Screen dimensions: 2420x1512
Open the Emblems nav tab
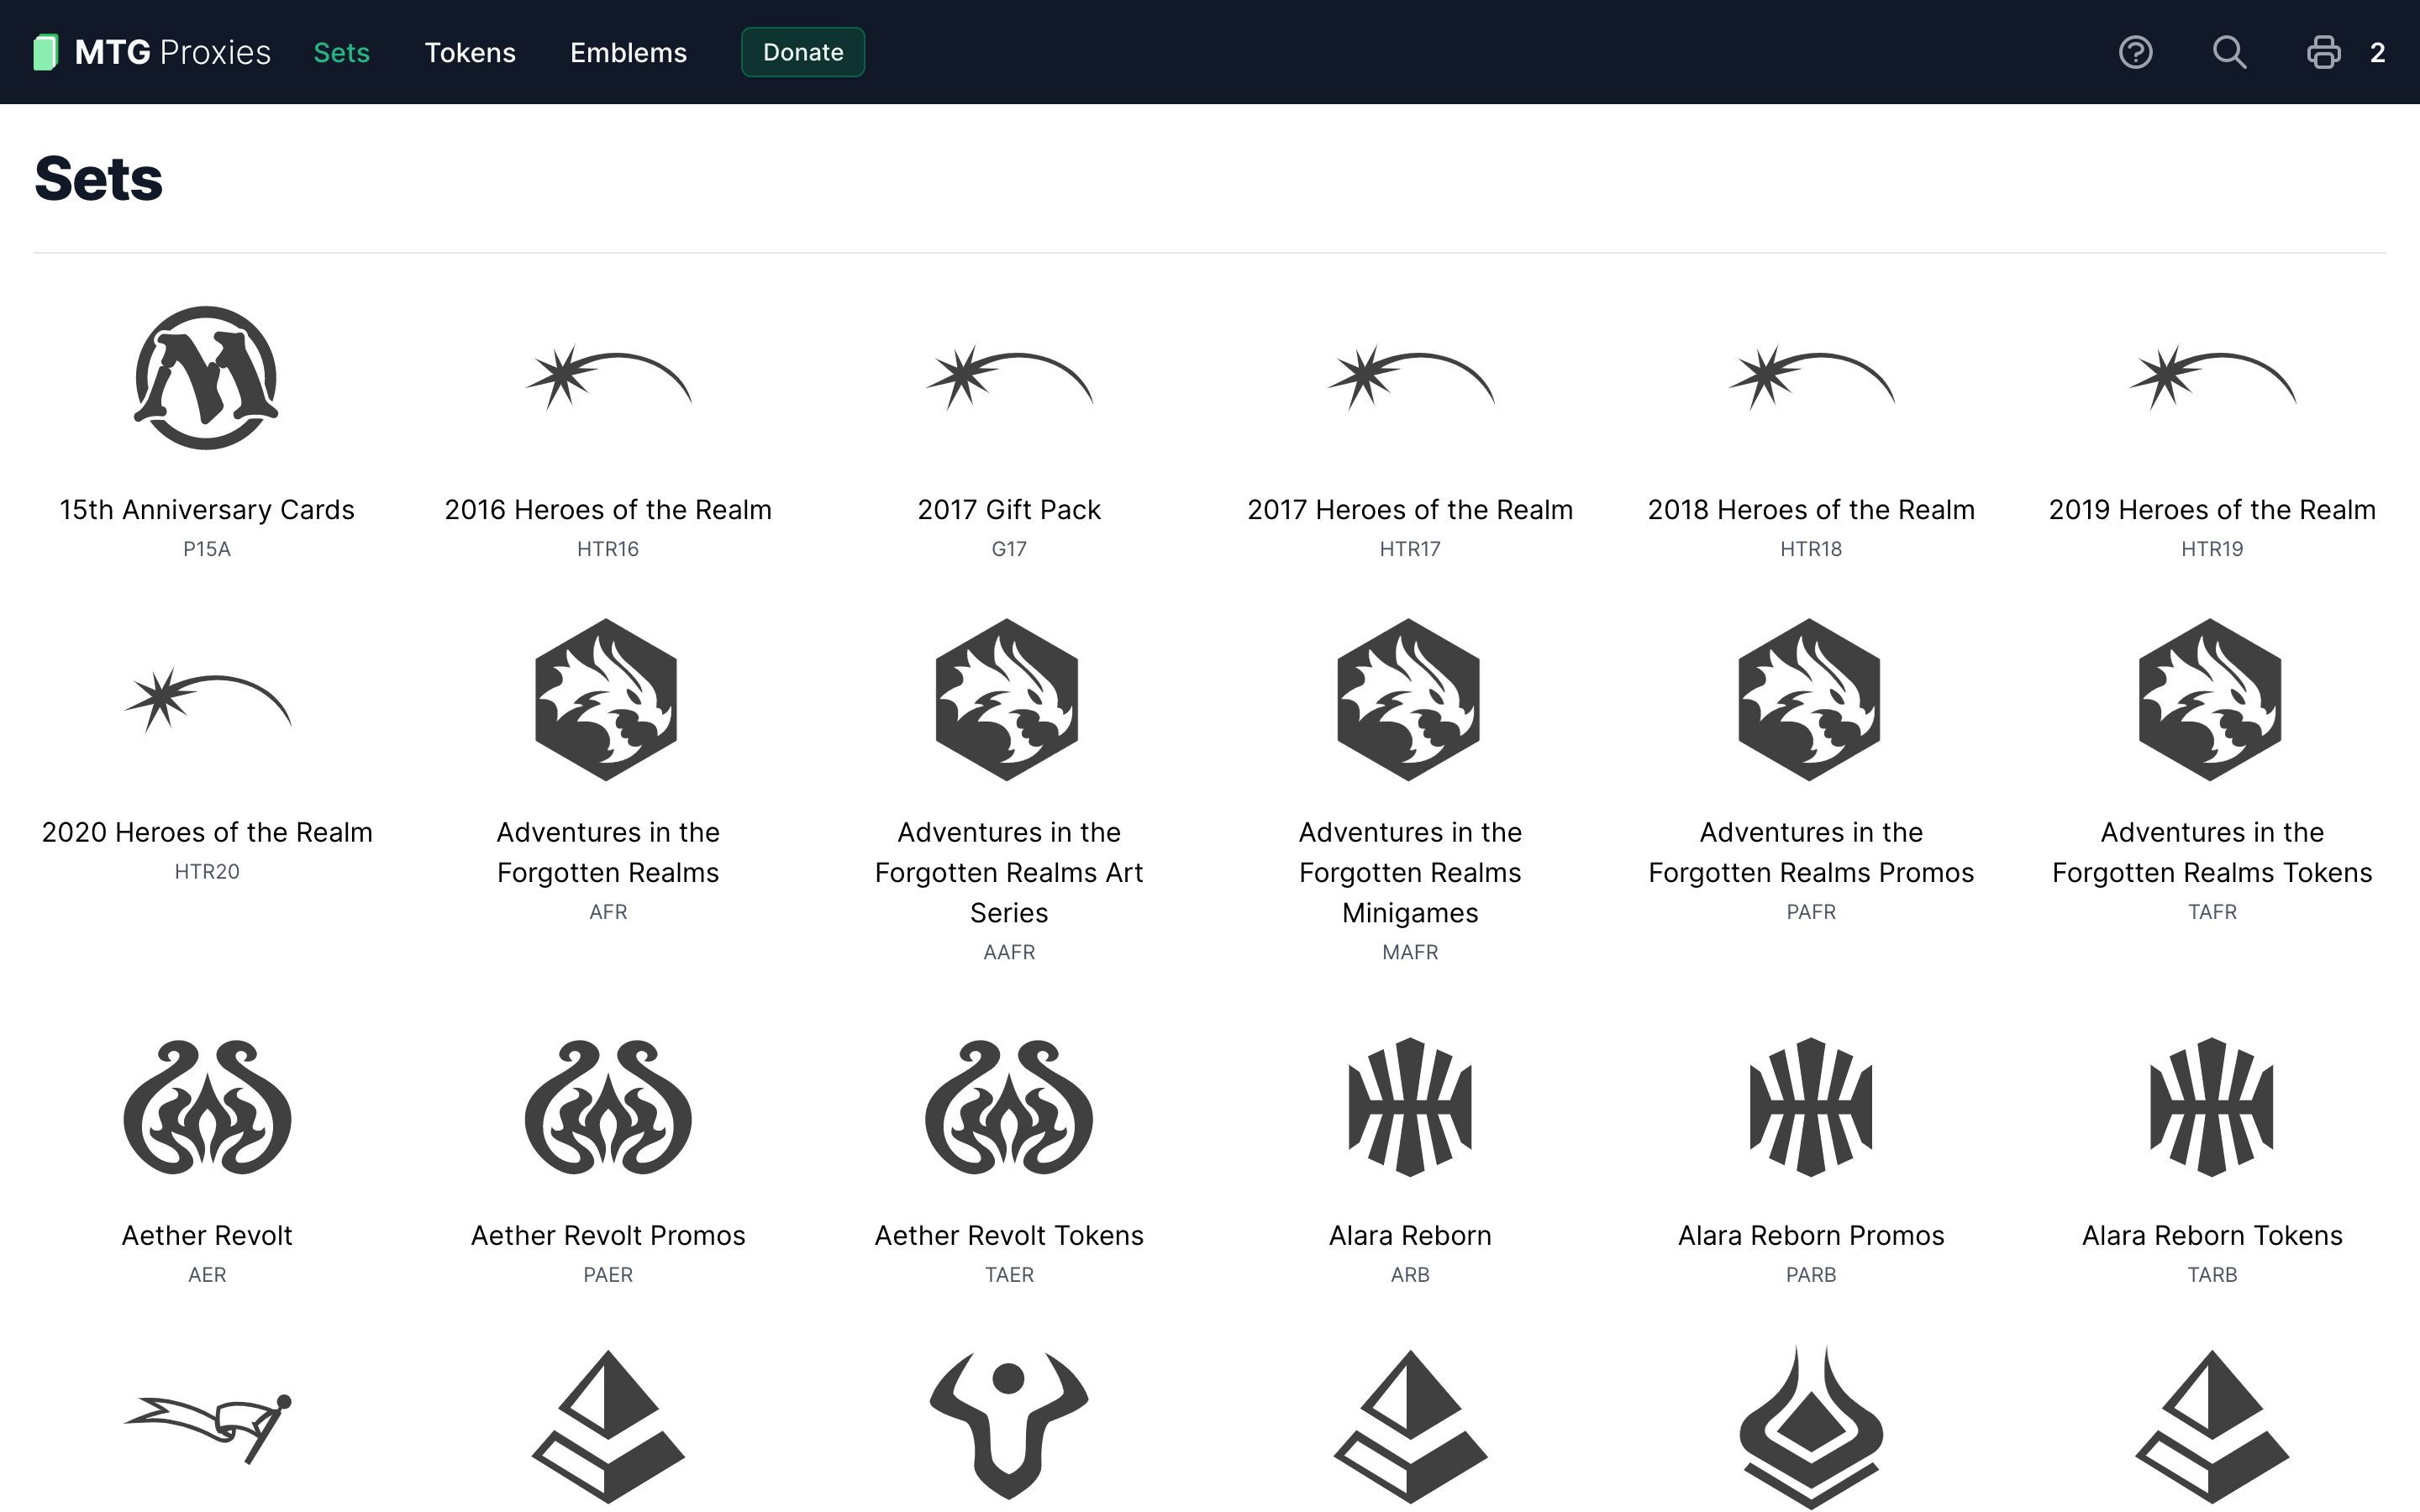(628, 52)
